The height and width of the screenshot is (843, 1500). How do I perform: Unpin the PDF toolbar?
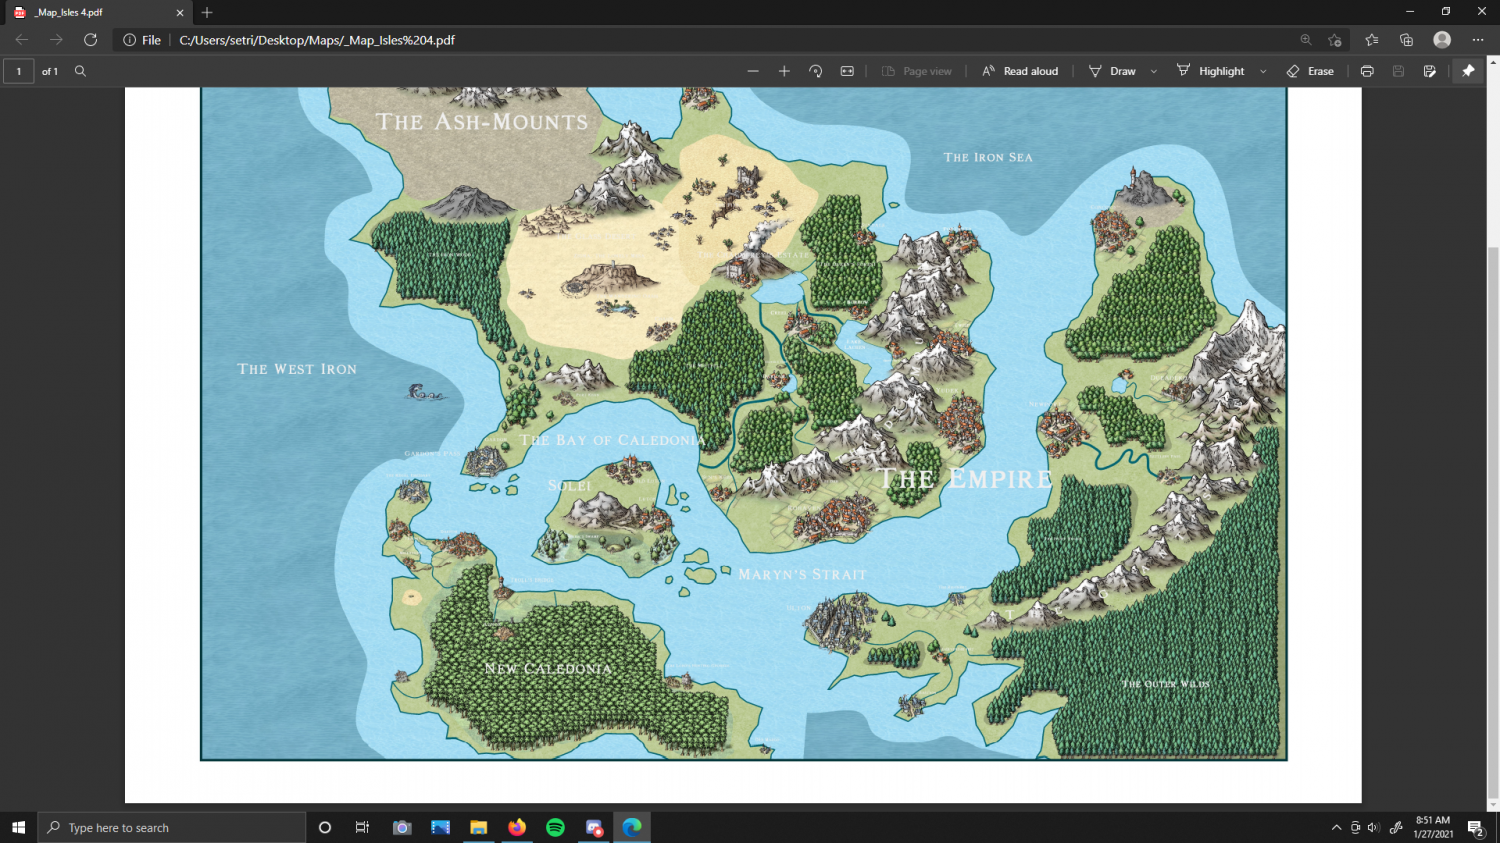1468,71
